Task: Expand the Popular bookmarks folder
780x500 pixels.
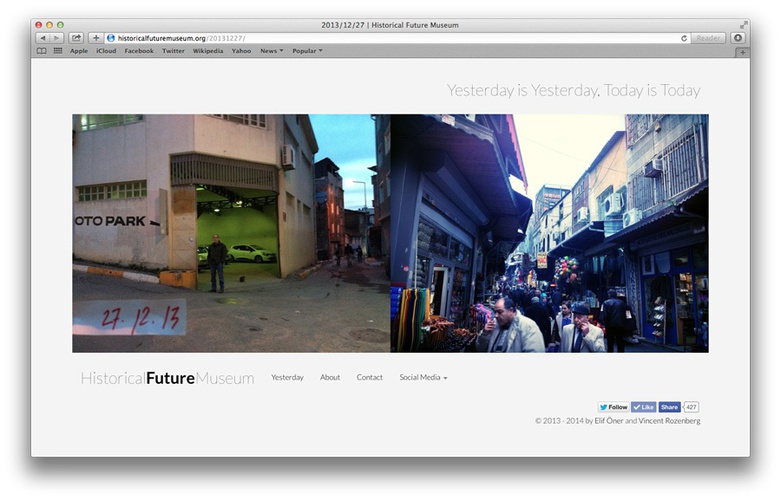Action: click(x=307, y=51)
